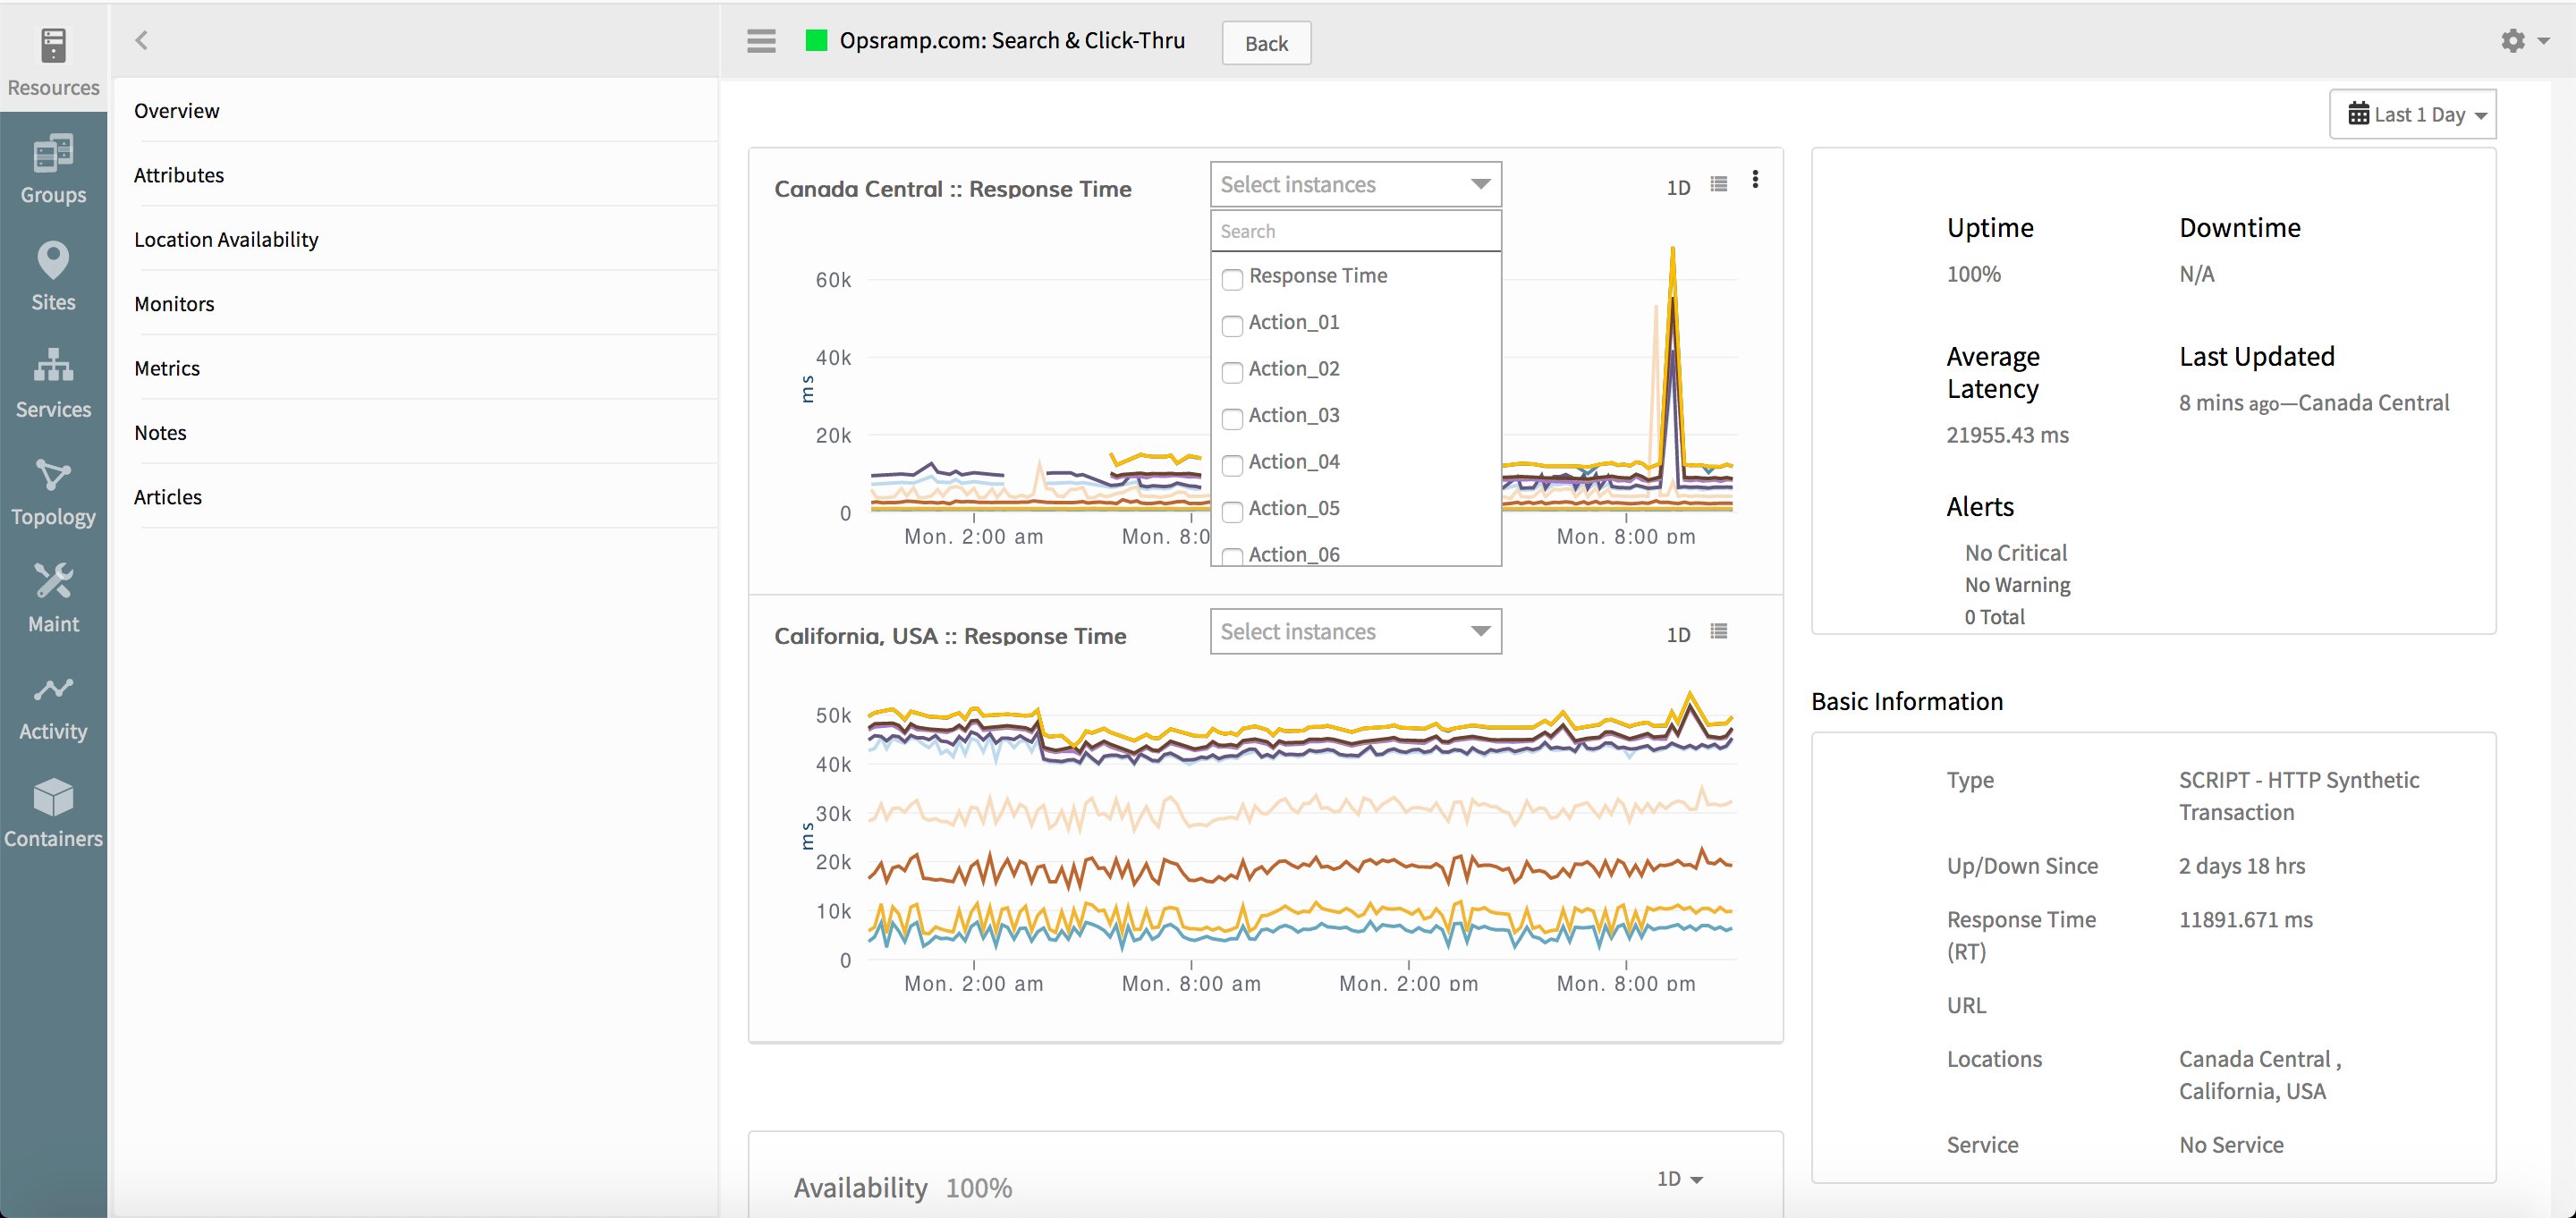The width and height of the screenshot is (2576, 1218).
Task: Click the Back button
Action: (1266, 43)
